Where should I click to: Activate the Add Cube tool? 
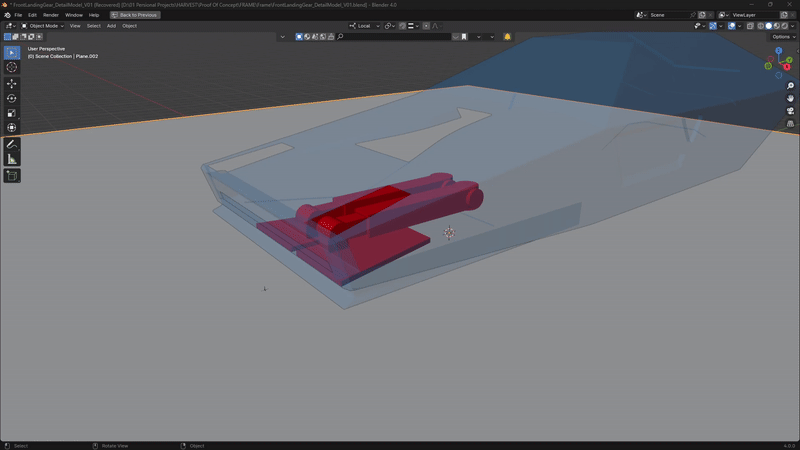point(12,176)
